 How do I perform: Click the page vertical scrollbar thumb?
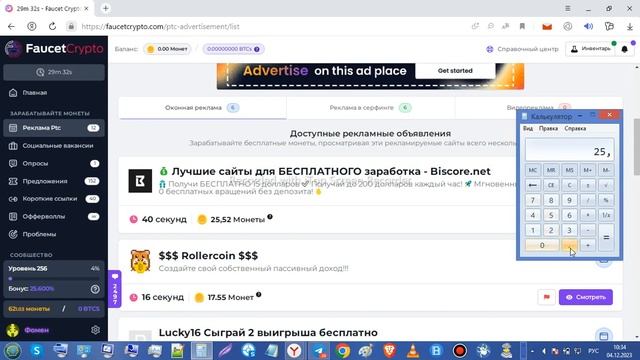(x=636, y=147)
